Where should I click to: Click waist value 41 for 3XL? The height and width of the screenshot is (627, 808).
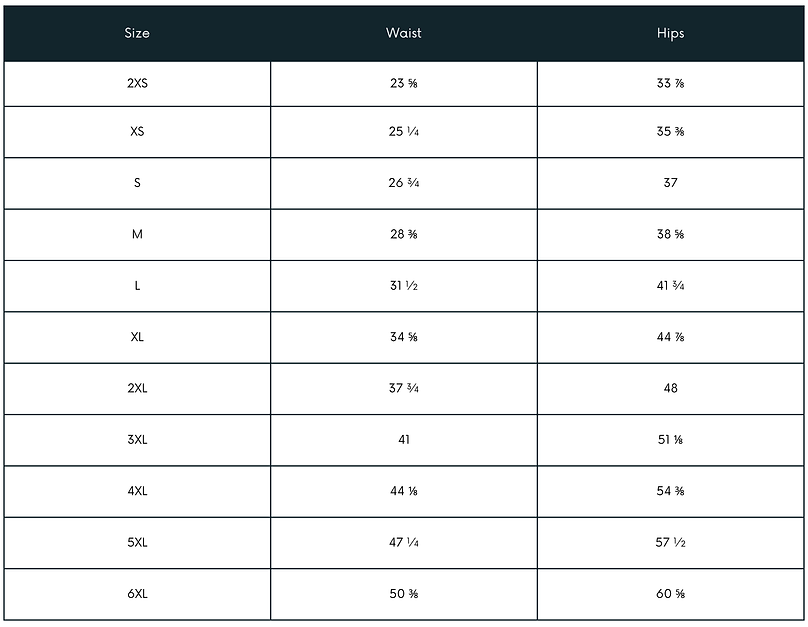click(x=403, y=439)
